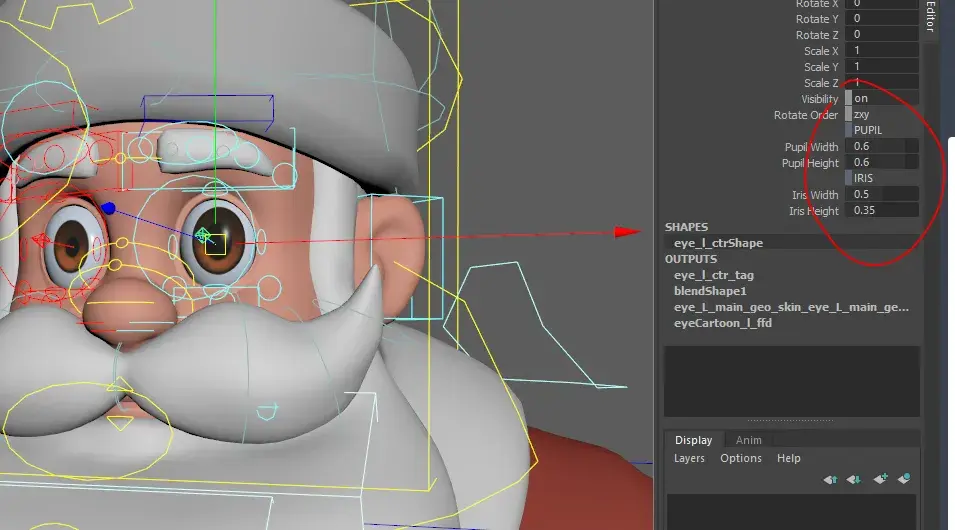Open the Rotate Order zxy dropdown
The image size is (955, 530).
click(882, 115)
